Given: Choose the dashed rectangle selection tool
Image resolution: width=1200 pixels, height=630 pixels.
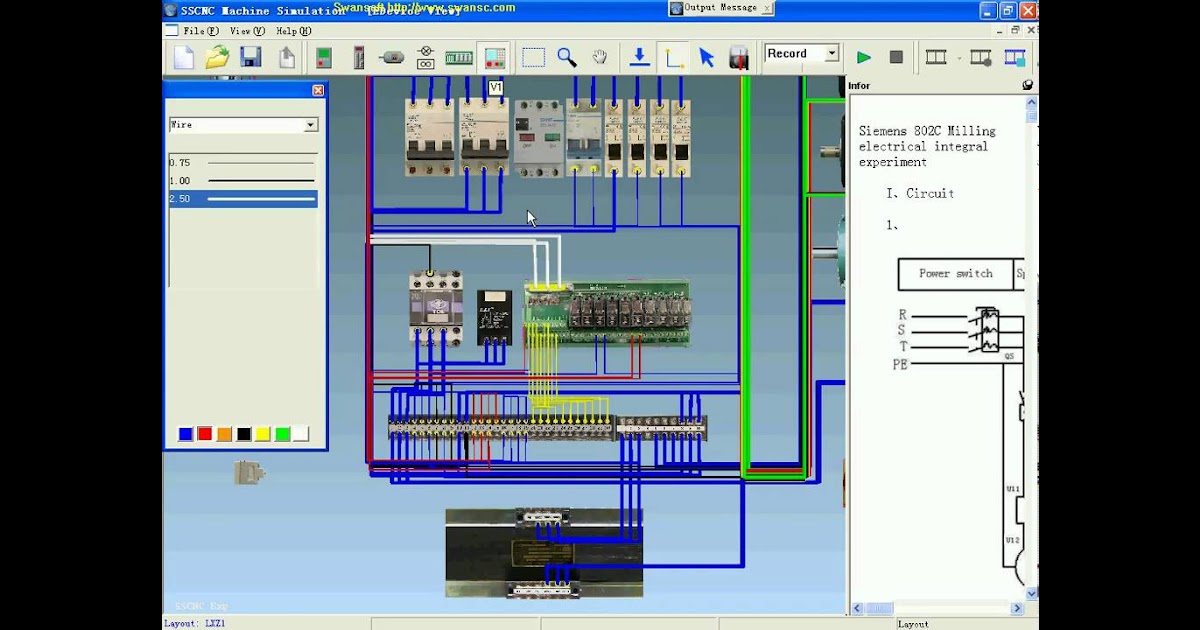Looking at the screenshot, I should point(533,57).
